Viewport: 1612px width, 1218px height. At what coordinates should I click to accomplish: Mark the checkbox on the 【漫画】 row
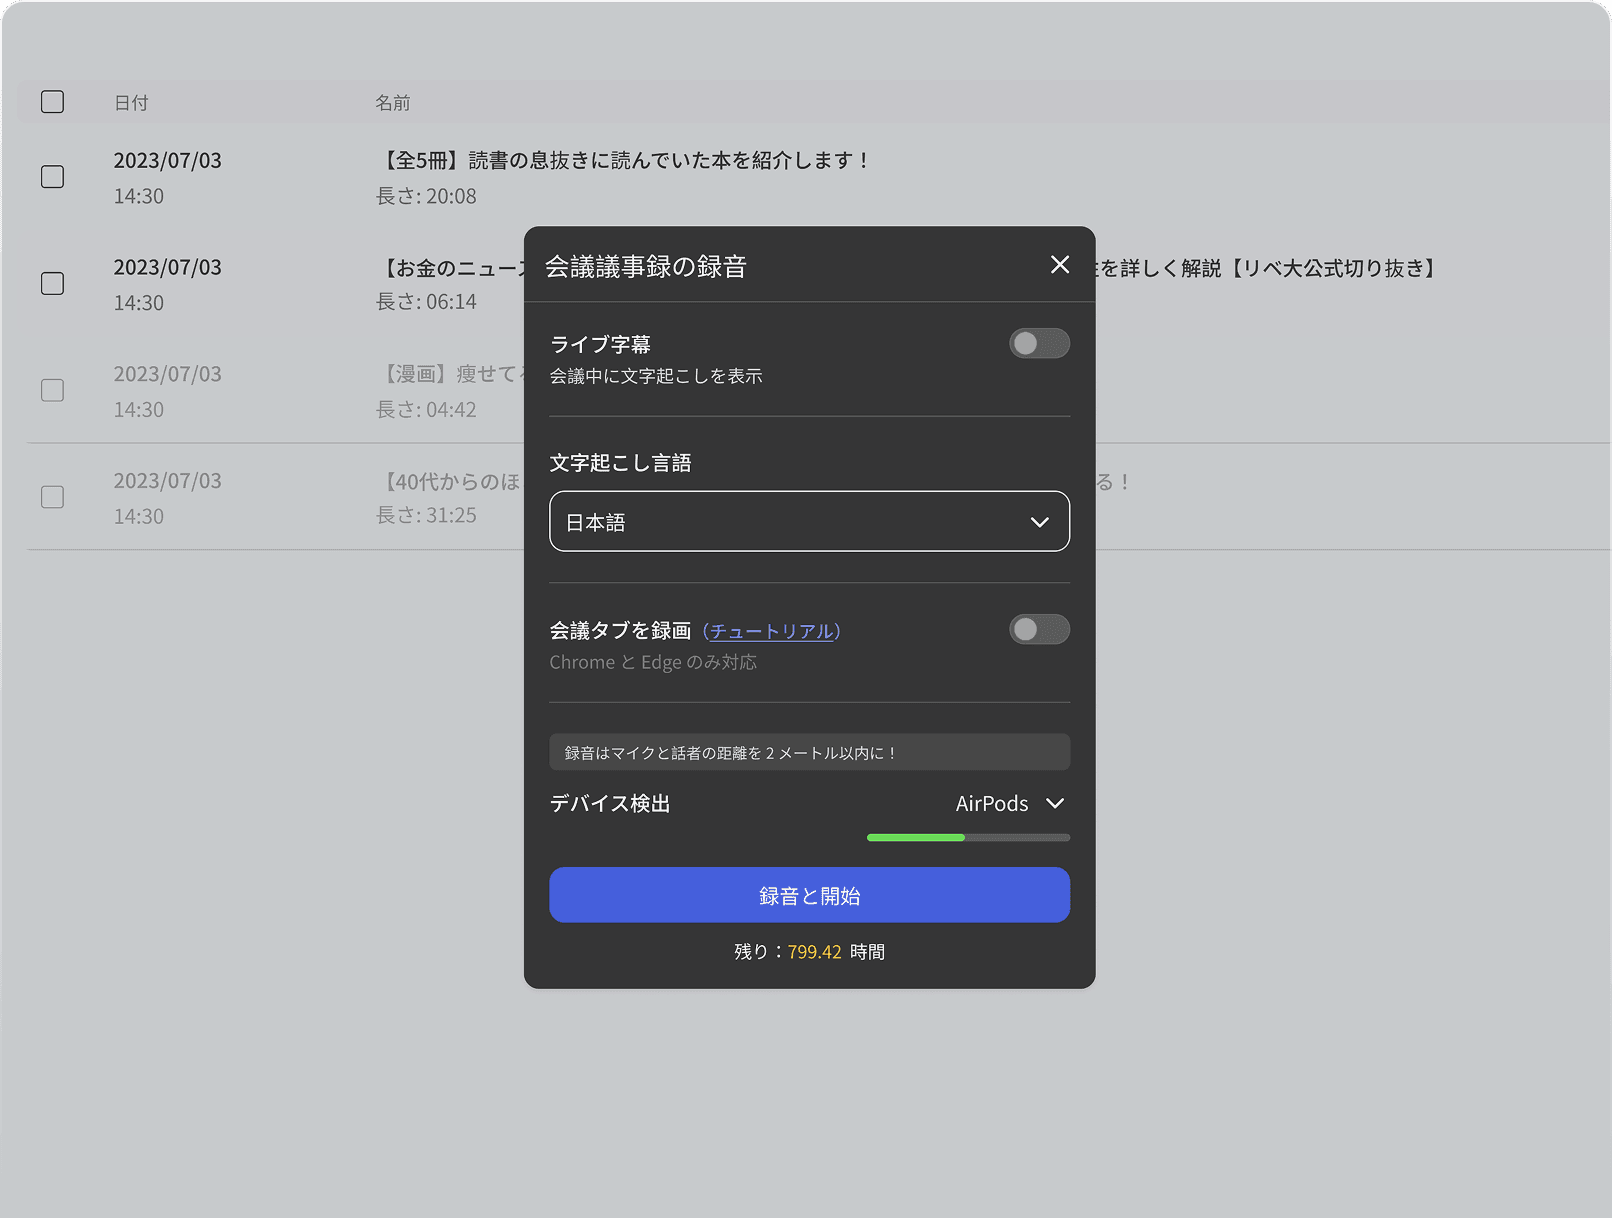click(53, 390)
